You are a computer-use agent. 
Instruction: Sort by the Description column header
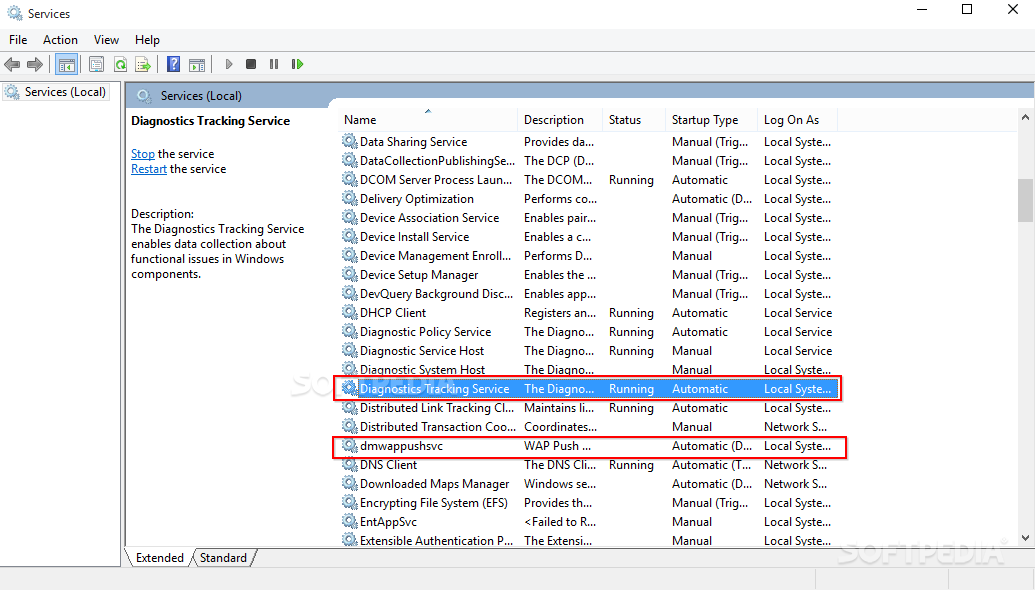(560, 119)
